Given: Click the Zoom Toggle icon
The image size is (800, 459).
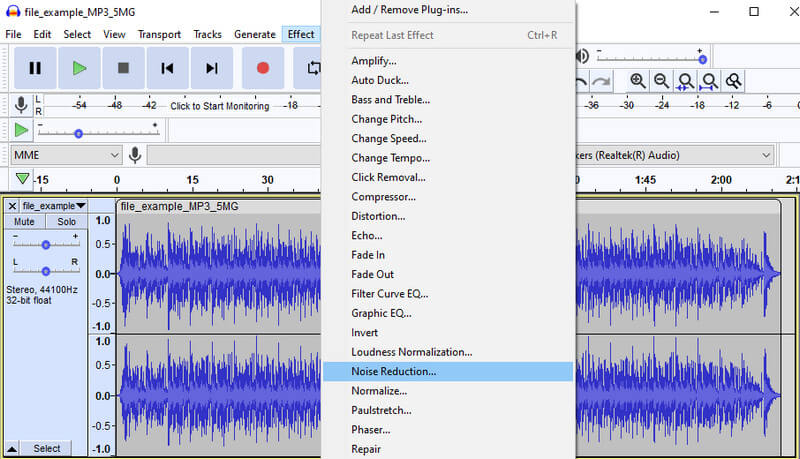Looking at the screenshot, I should tap(734, 81).
